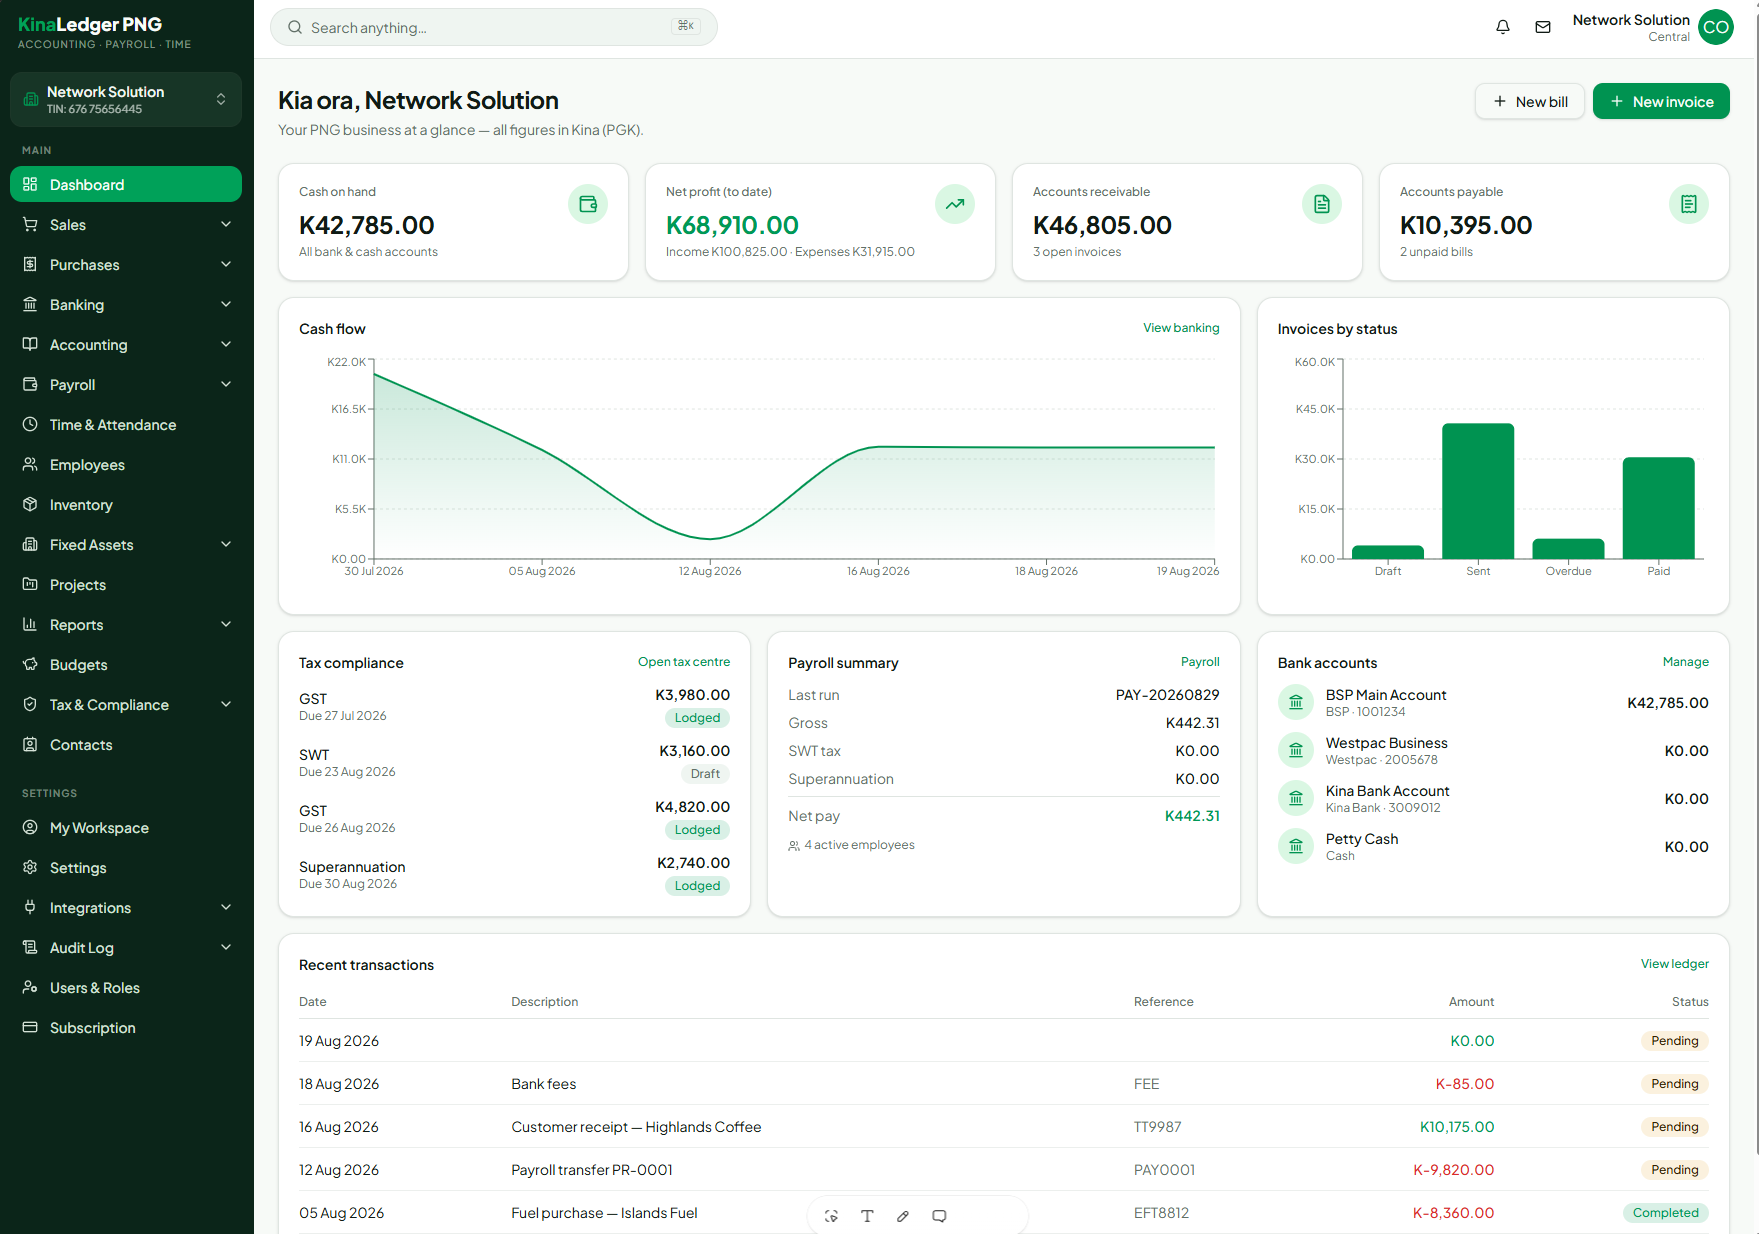Click the CO user avatar
1759x1234 pixels.
point(1716,27)
